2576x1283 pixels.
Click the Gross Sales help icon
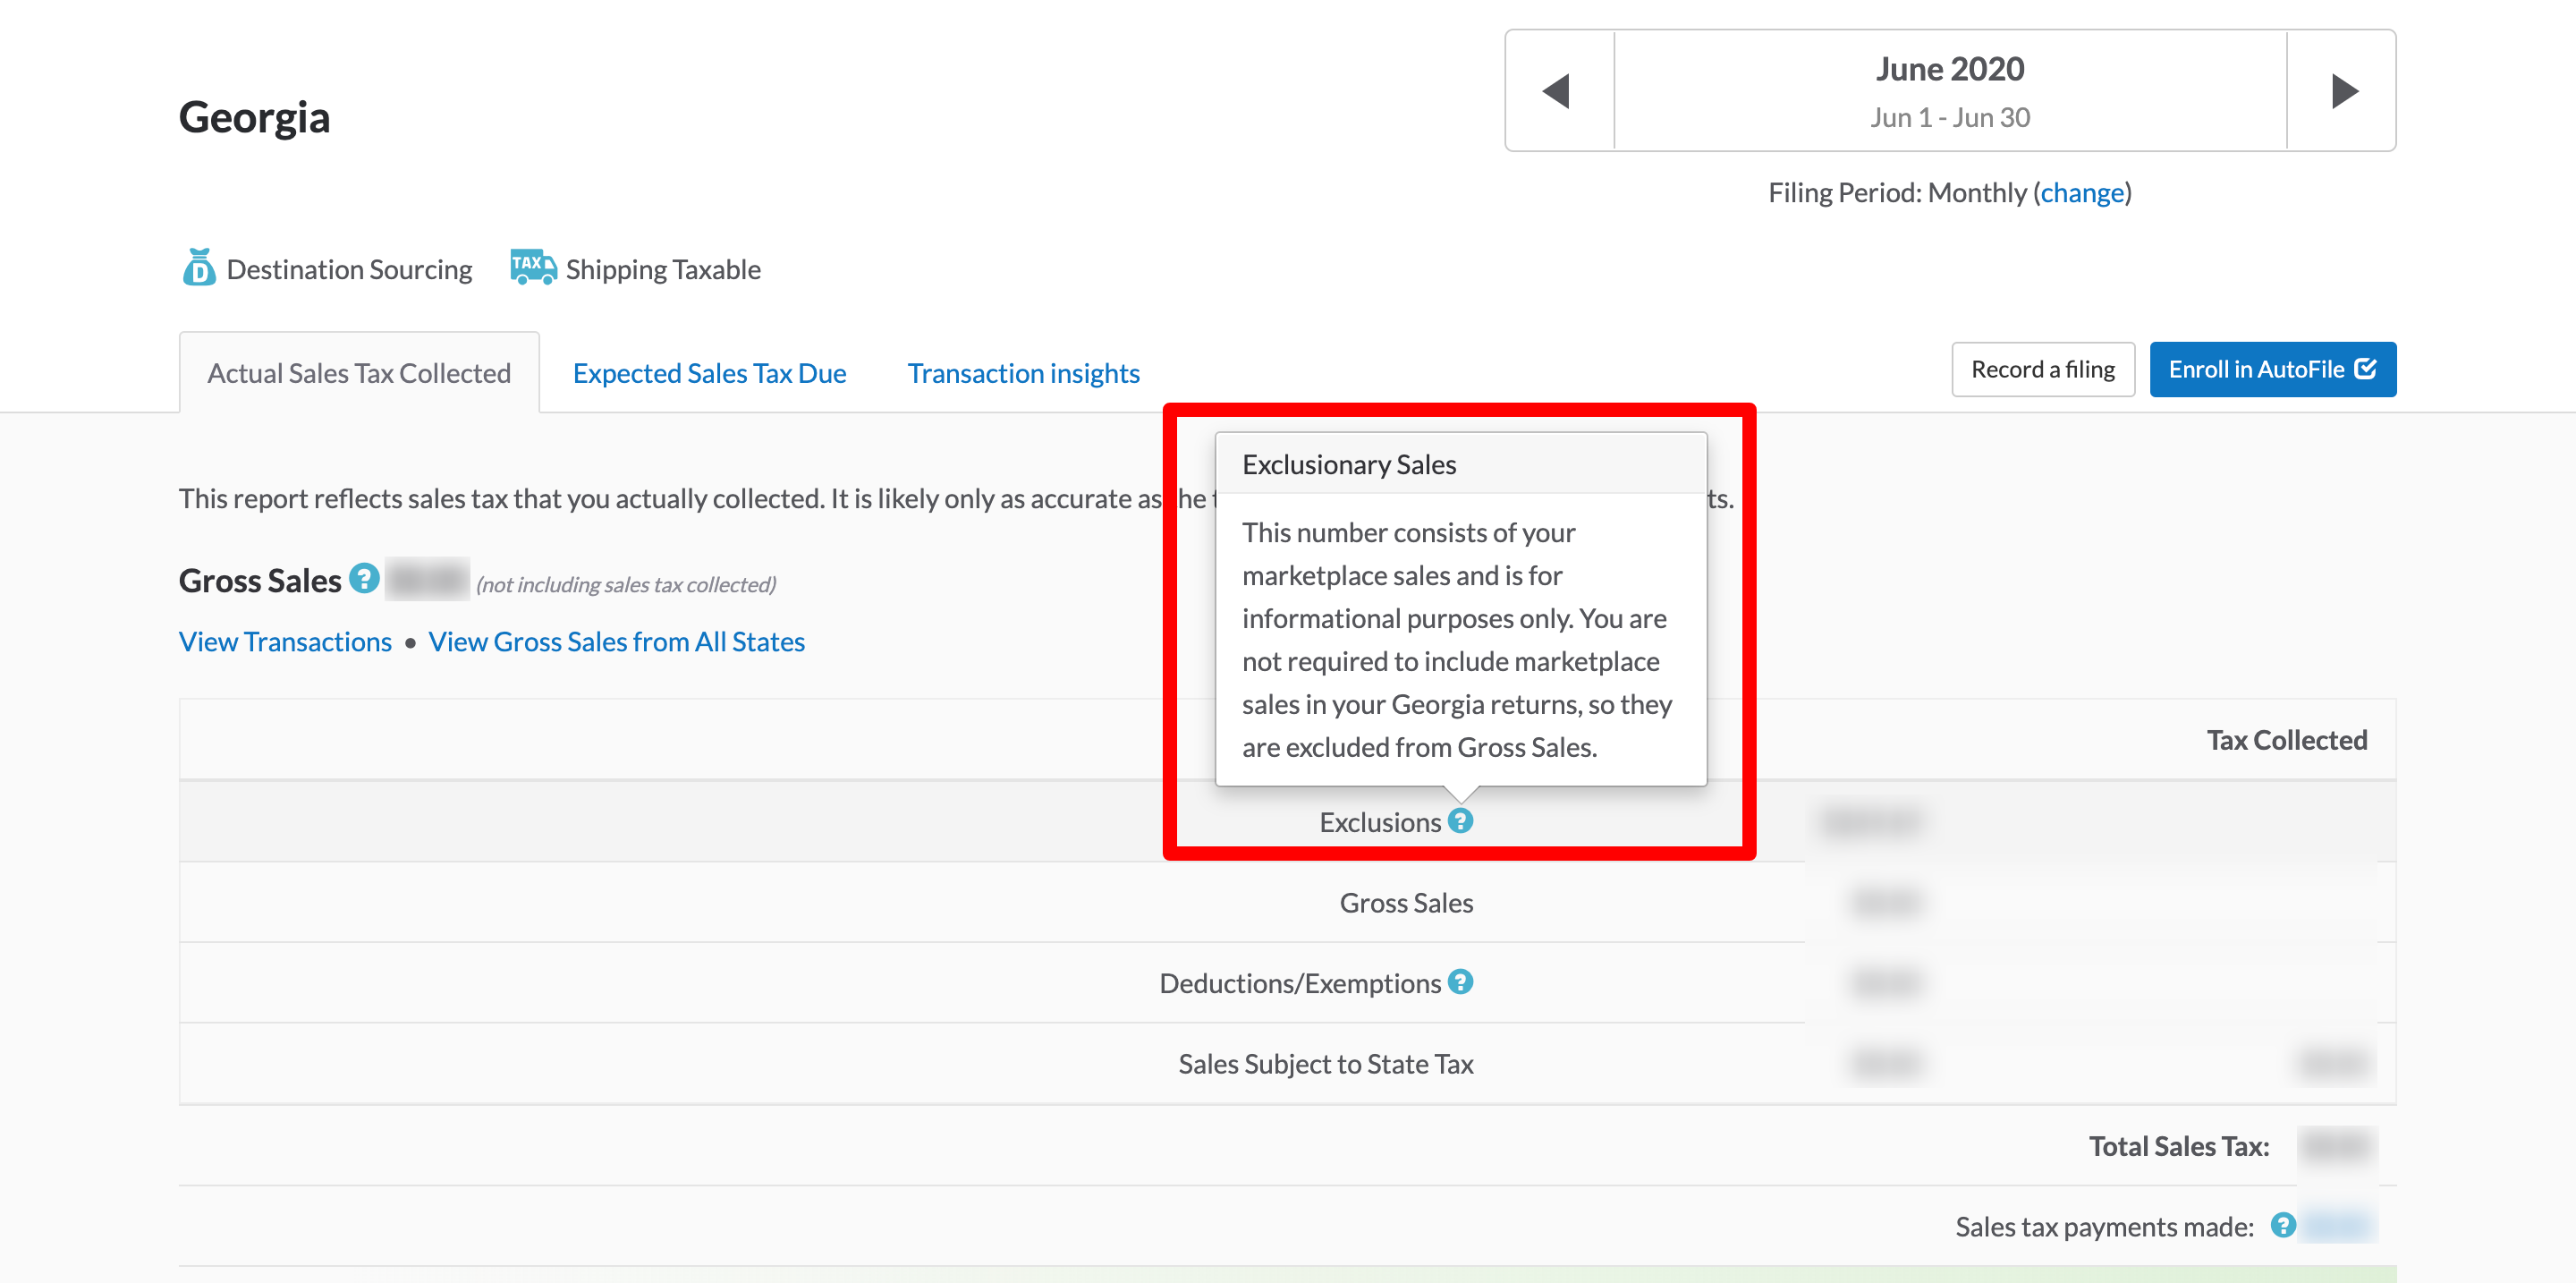363,577
